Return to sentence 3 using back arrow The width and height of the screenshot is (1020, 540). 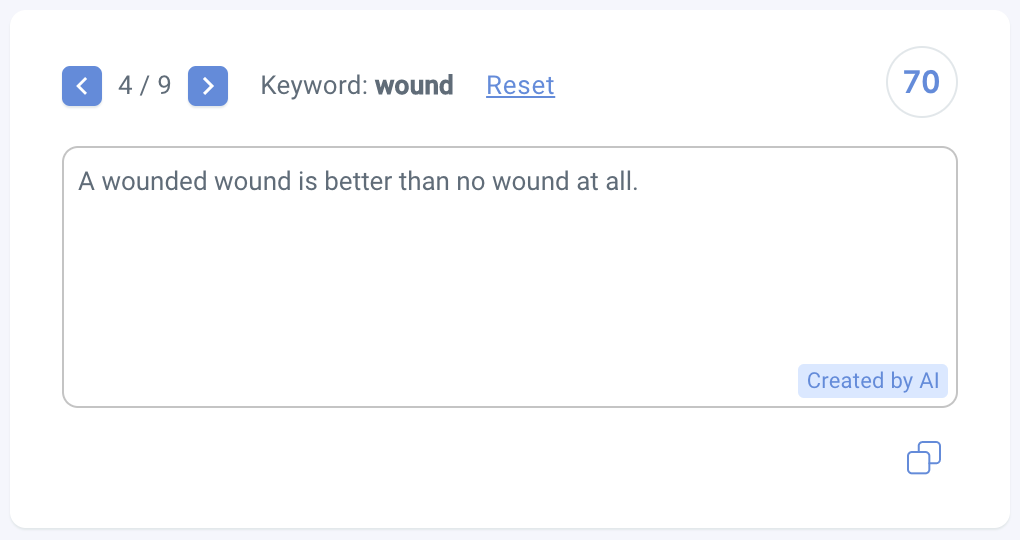pos(82,86)
